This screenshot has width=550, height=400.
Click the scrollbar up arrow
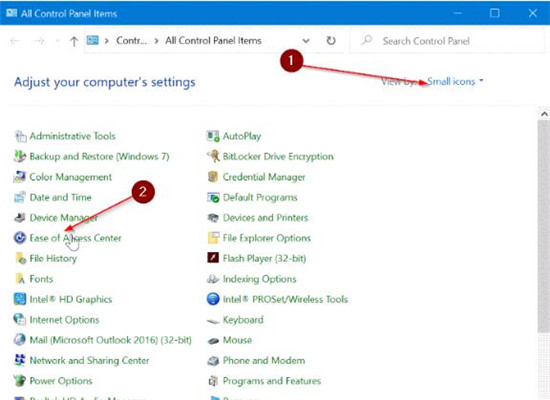click(x=544, y=114)
